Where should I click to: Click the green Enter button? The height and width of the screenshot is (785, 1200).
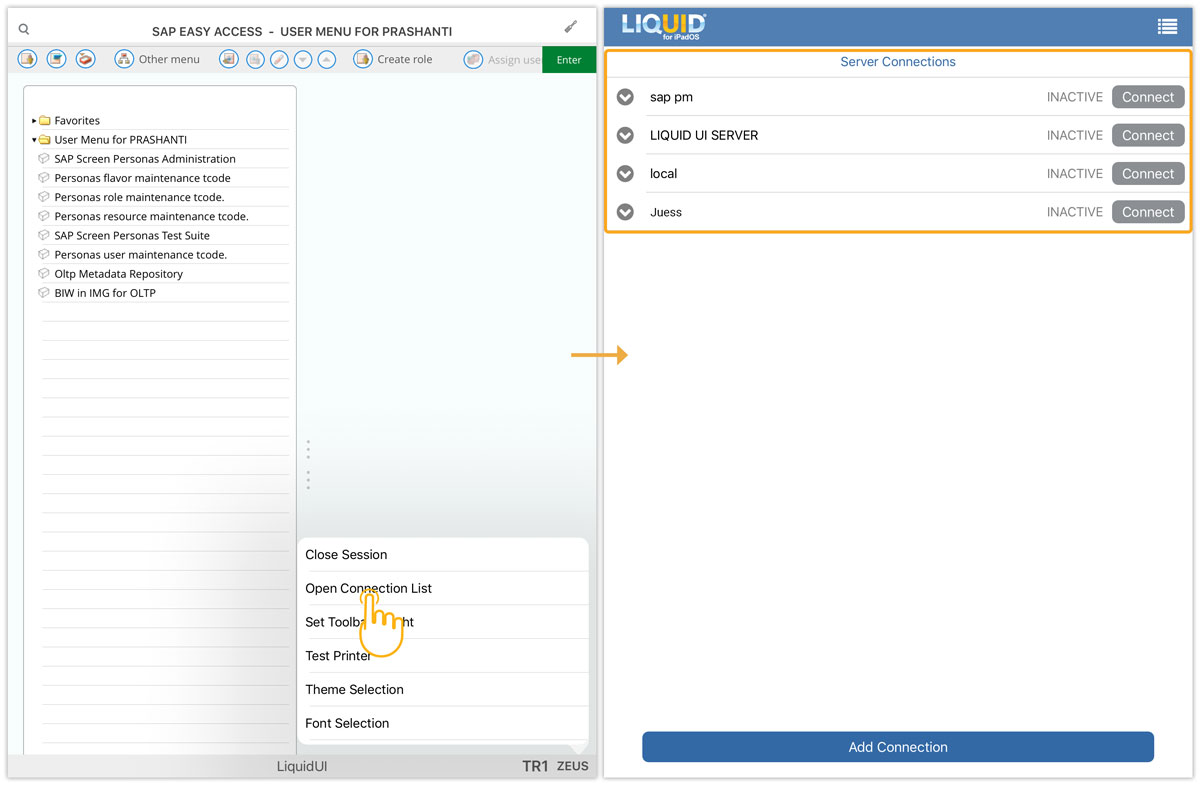[x=569, y=60]
